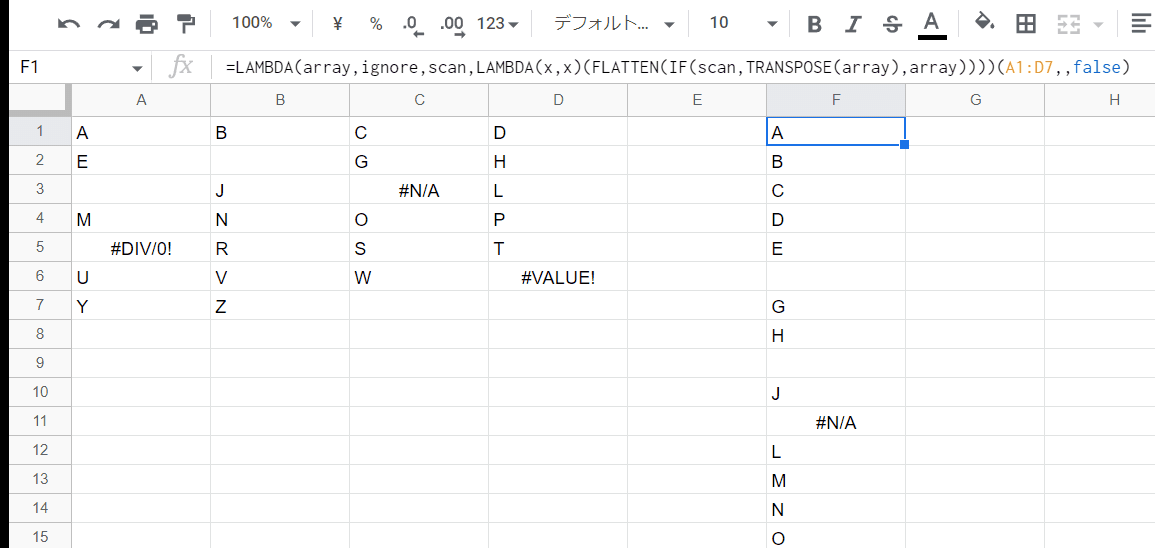
Task: Select column A header
Action: pos(141,100)
